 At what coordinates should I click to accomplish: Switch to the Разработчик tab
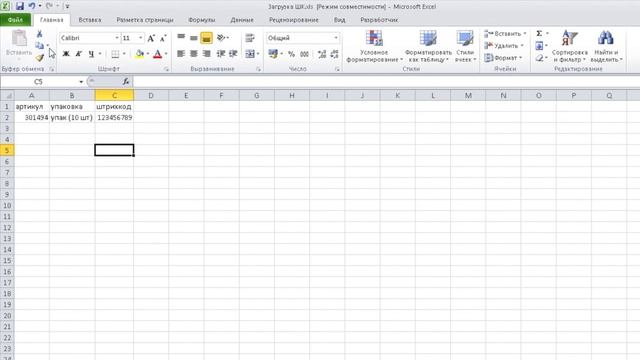pos(379,20)
